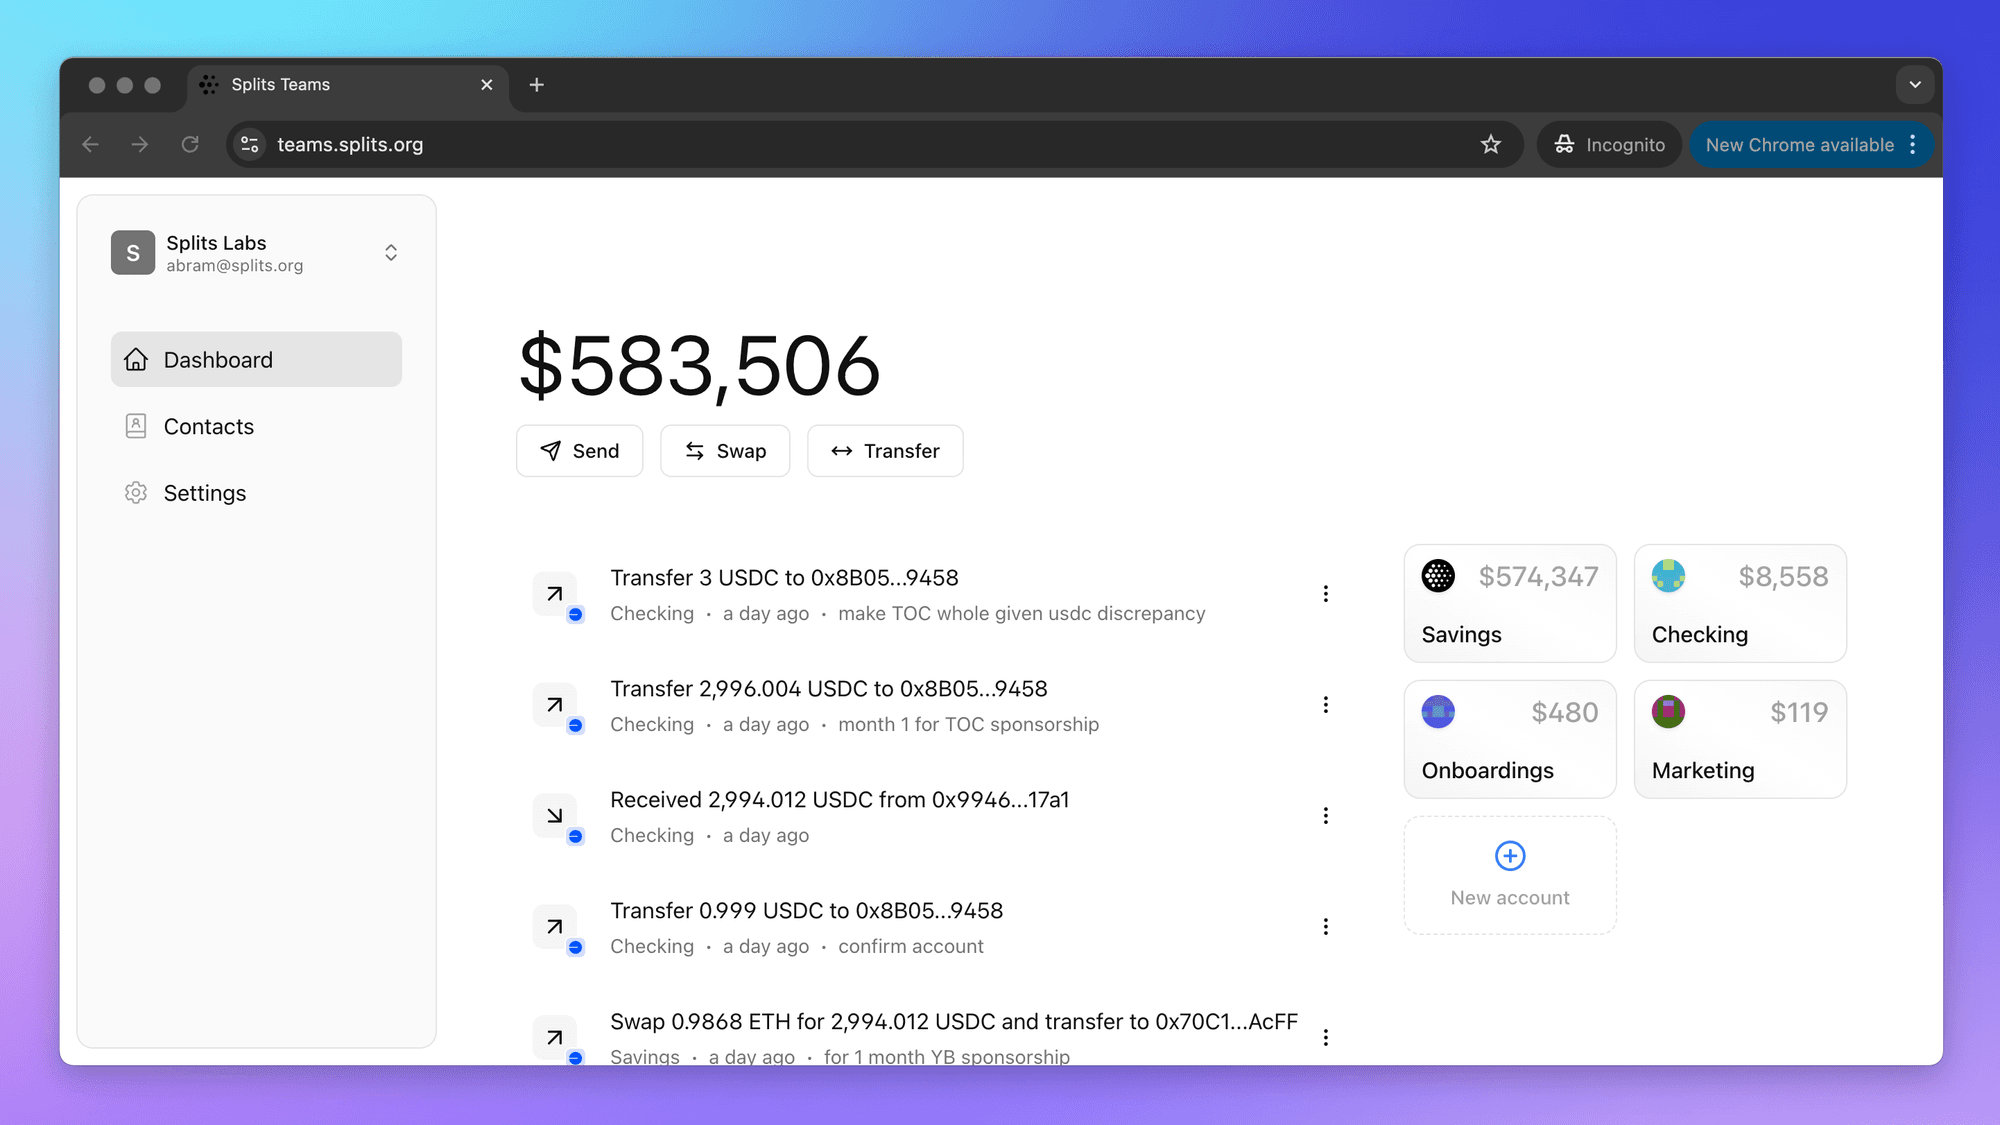Expand the Splits Labs account switcher
Screen dimensions: 2000x1125
(391, 252)
